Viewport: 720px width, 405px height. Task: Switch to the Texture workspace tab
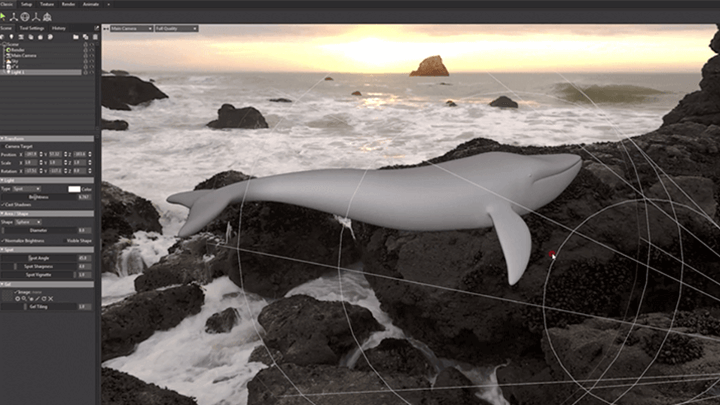pyautogui.click(x=47, y=4)
